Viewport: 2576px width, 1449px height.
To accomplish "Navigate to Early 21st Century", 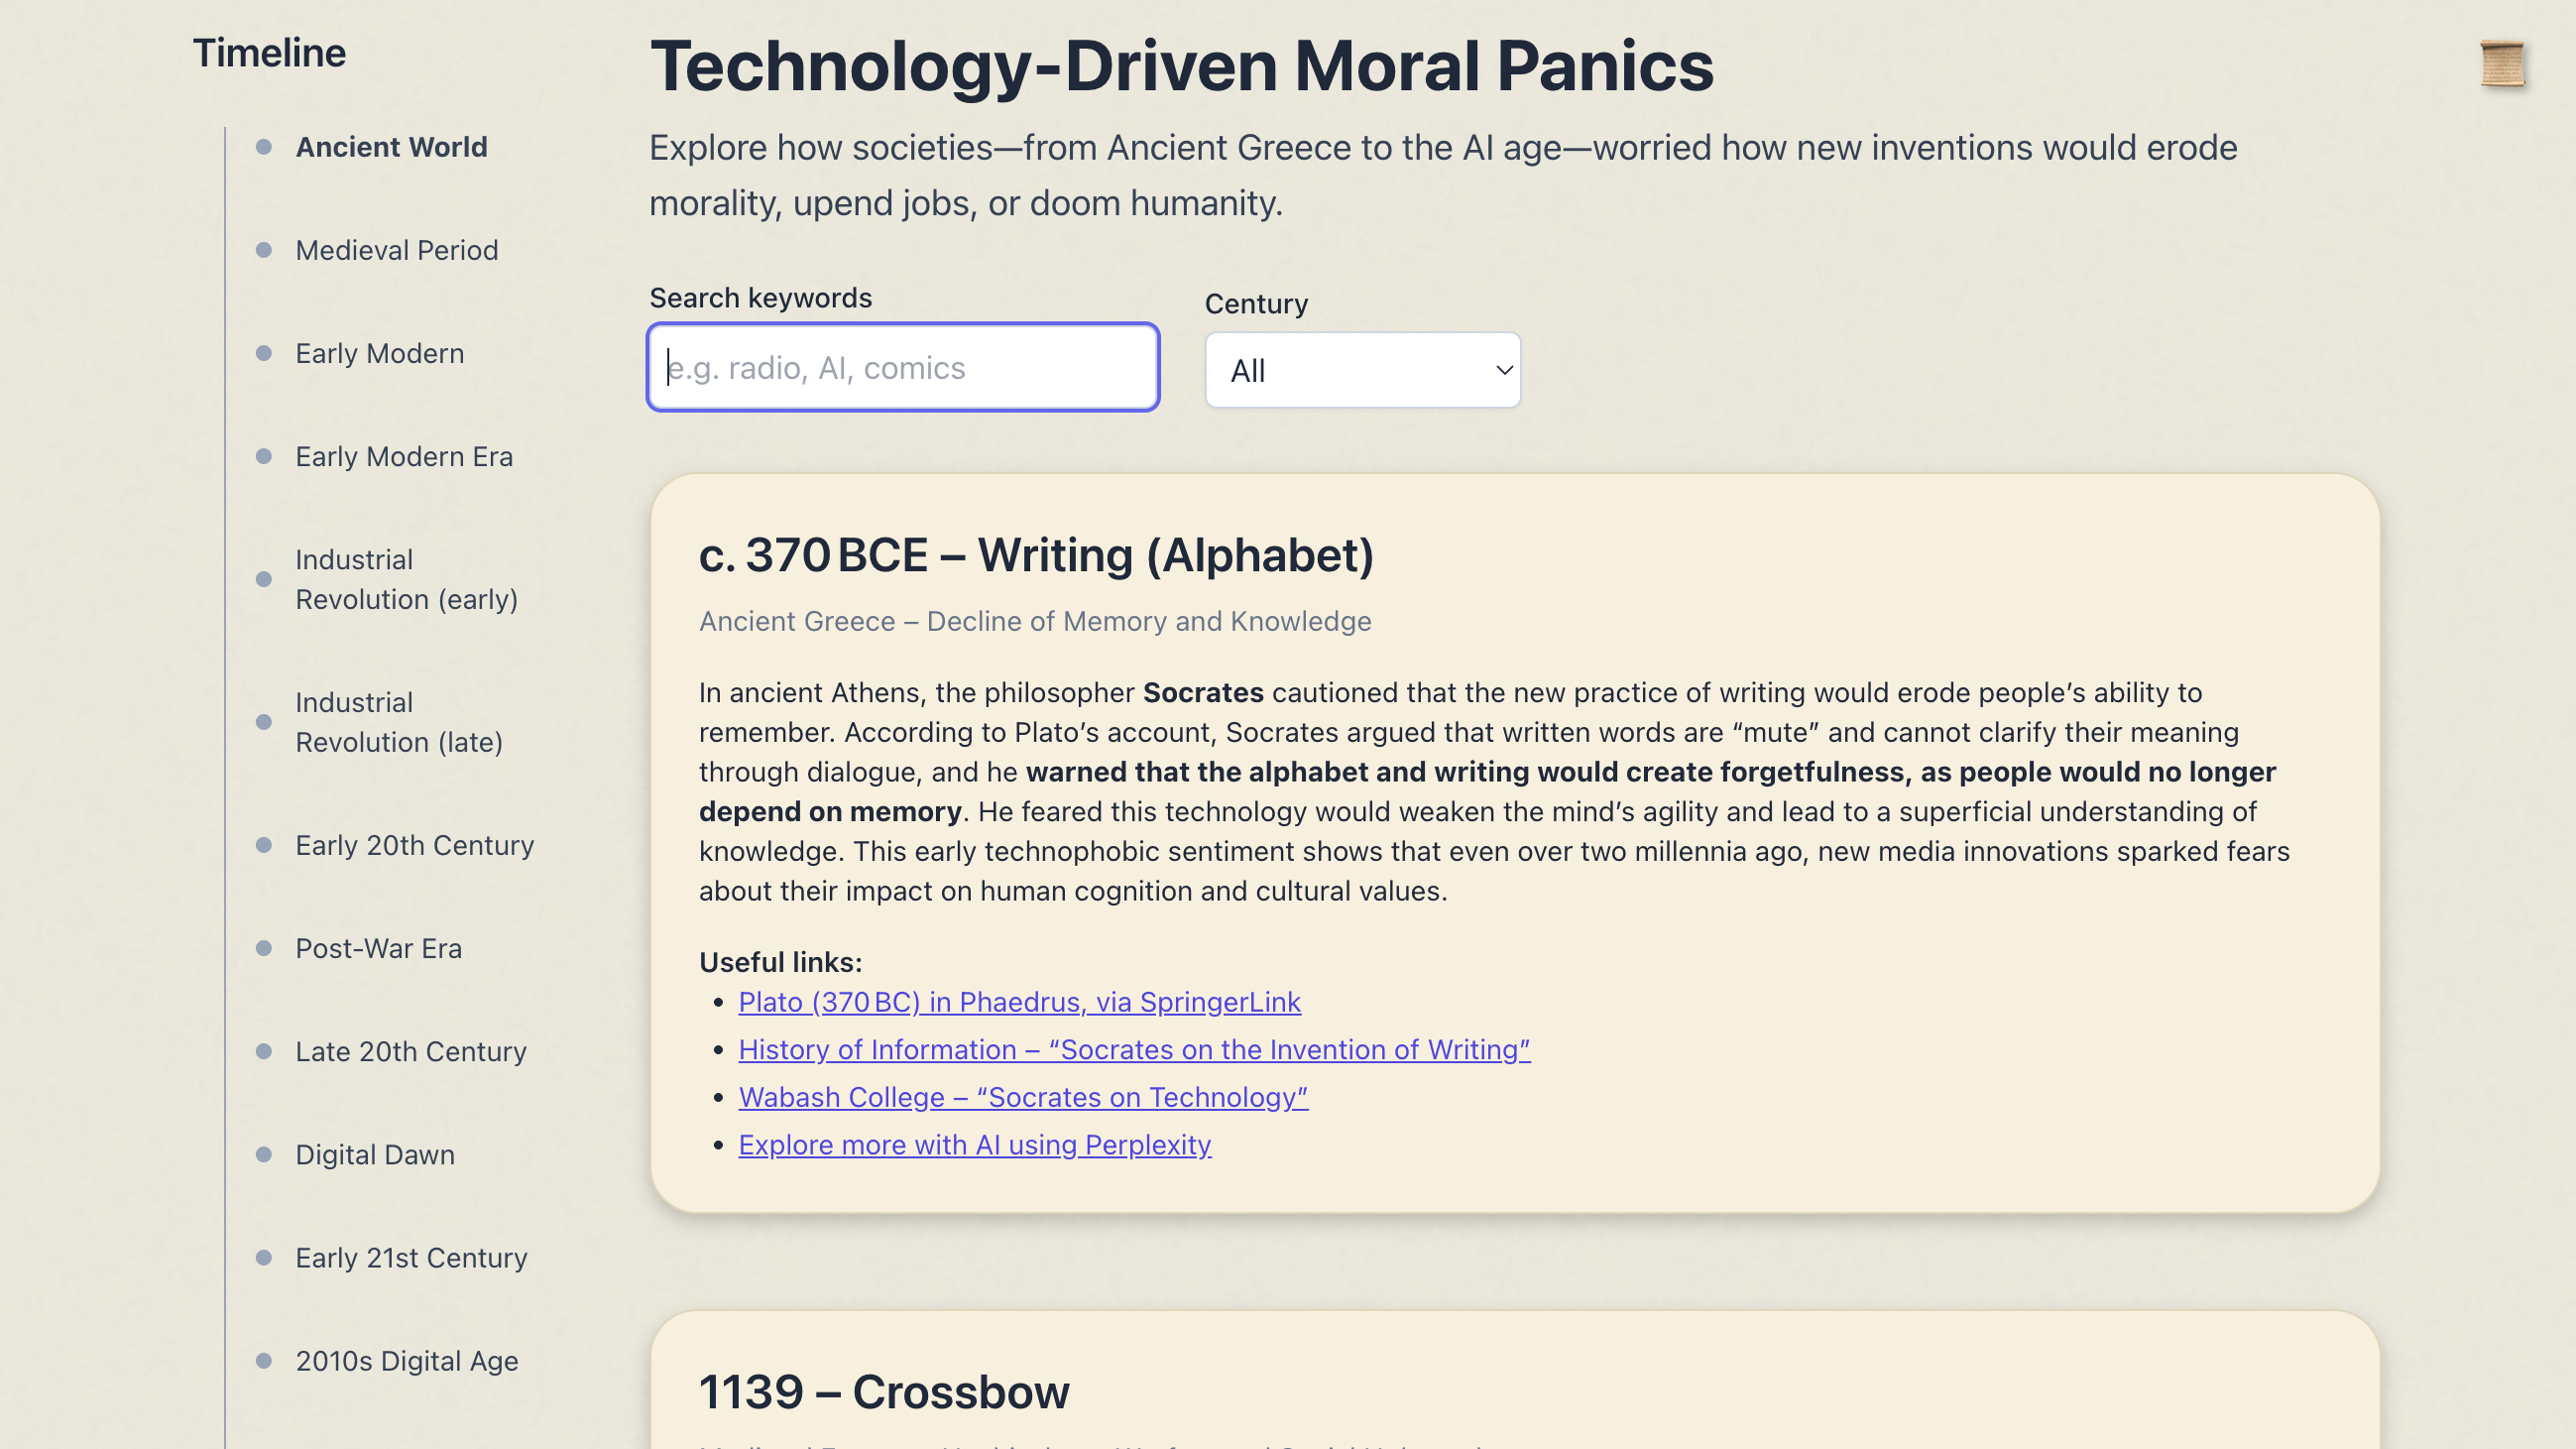I will coord(410,1257).
